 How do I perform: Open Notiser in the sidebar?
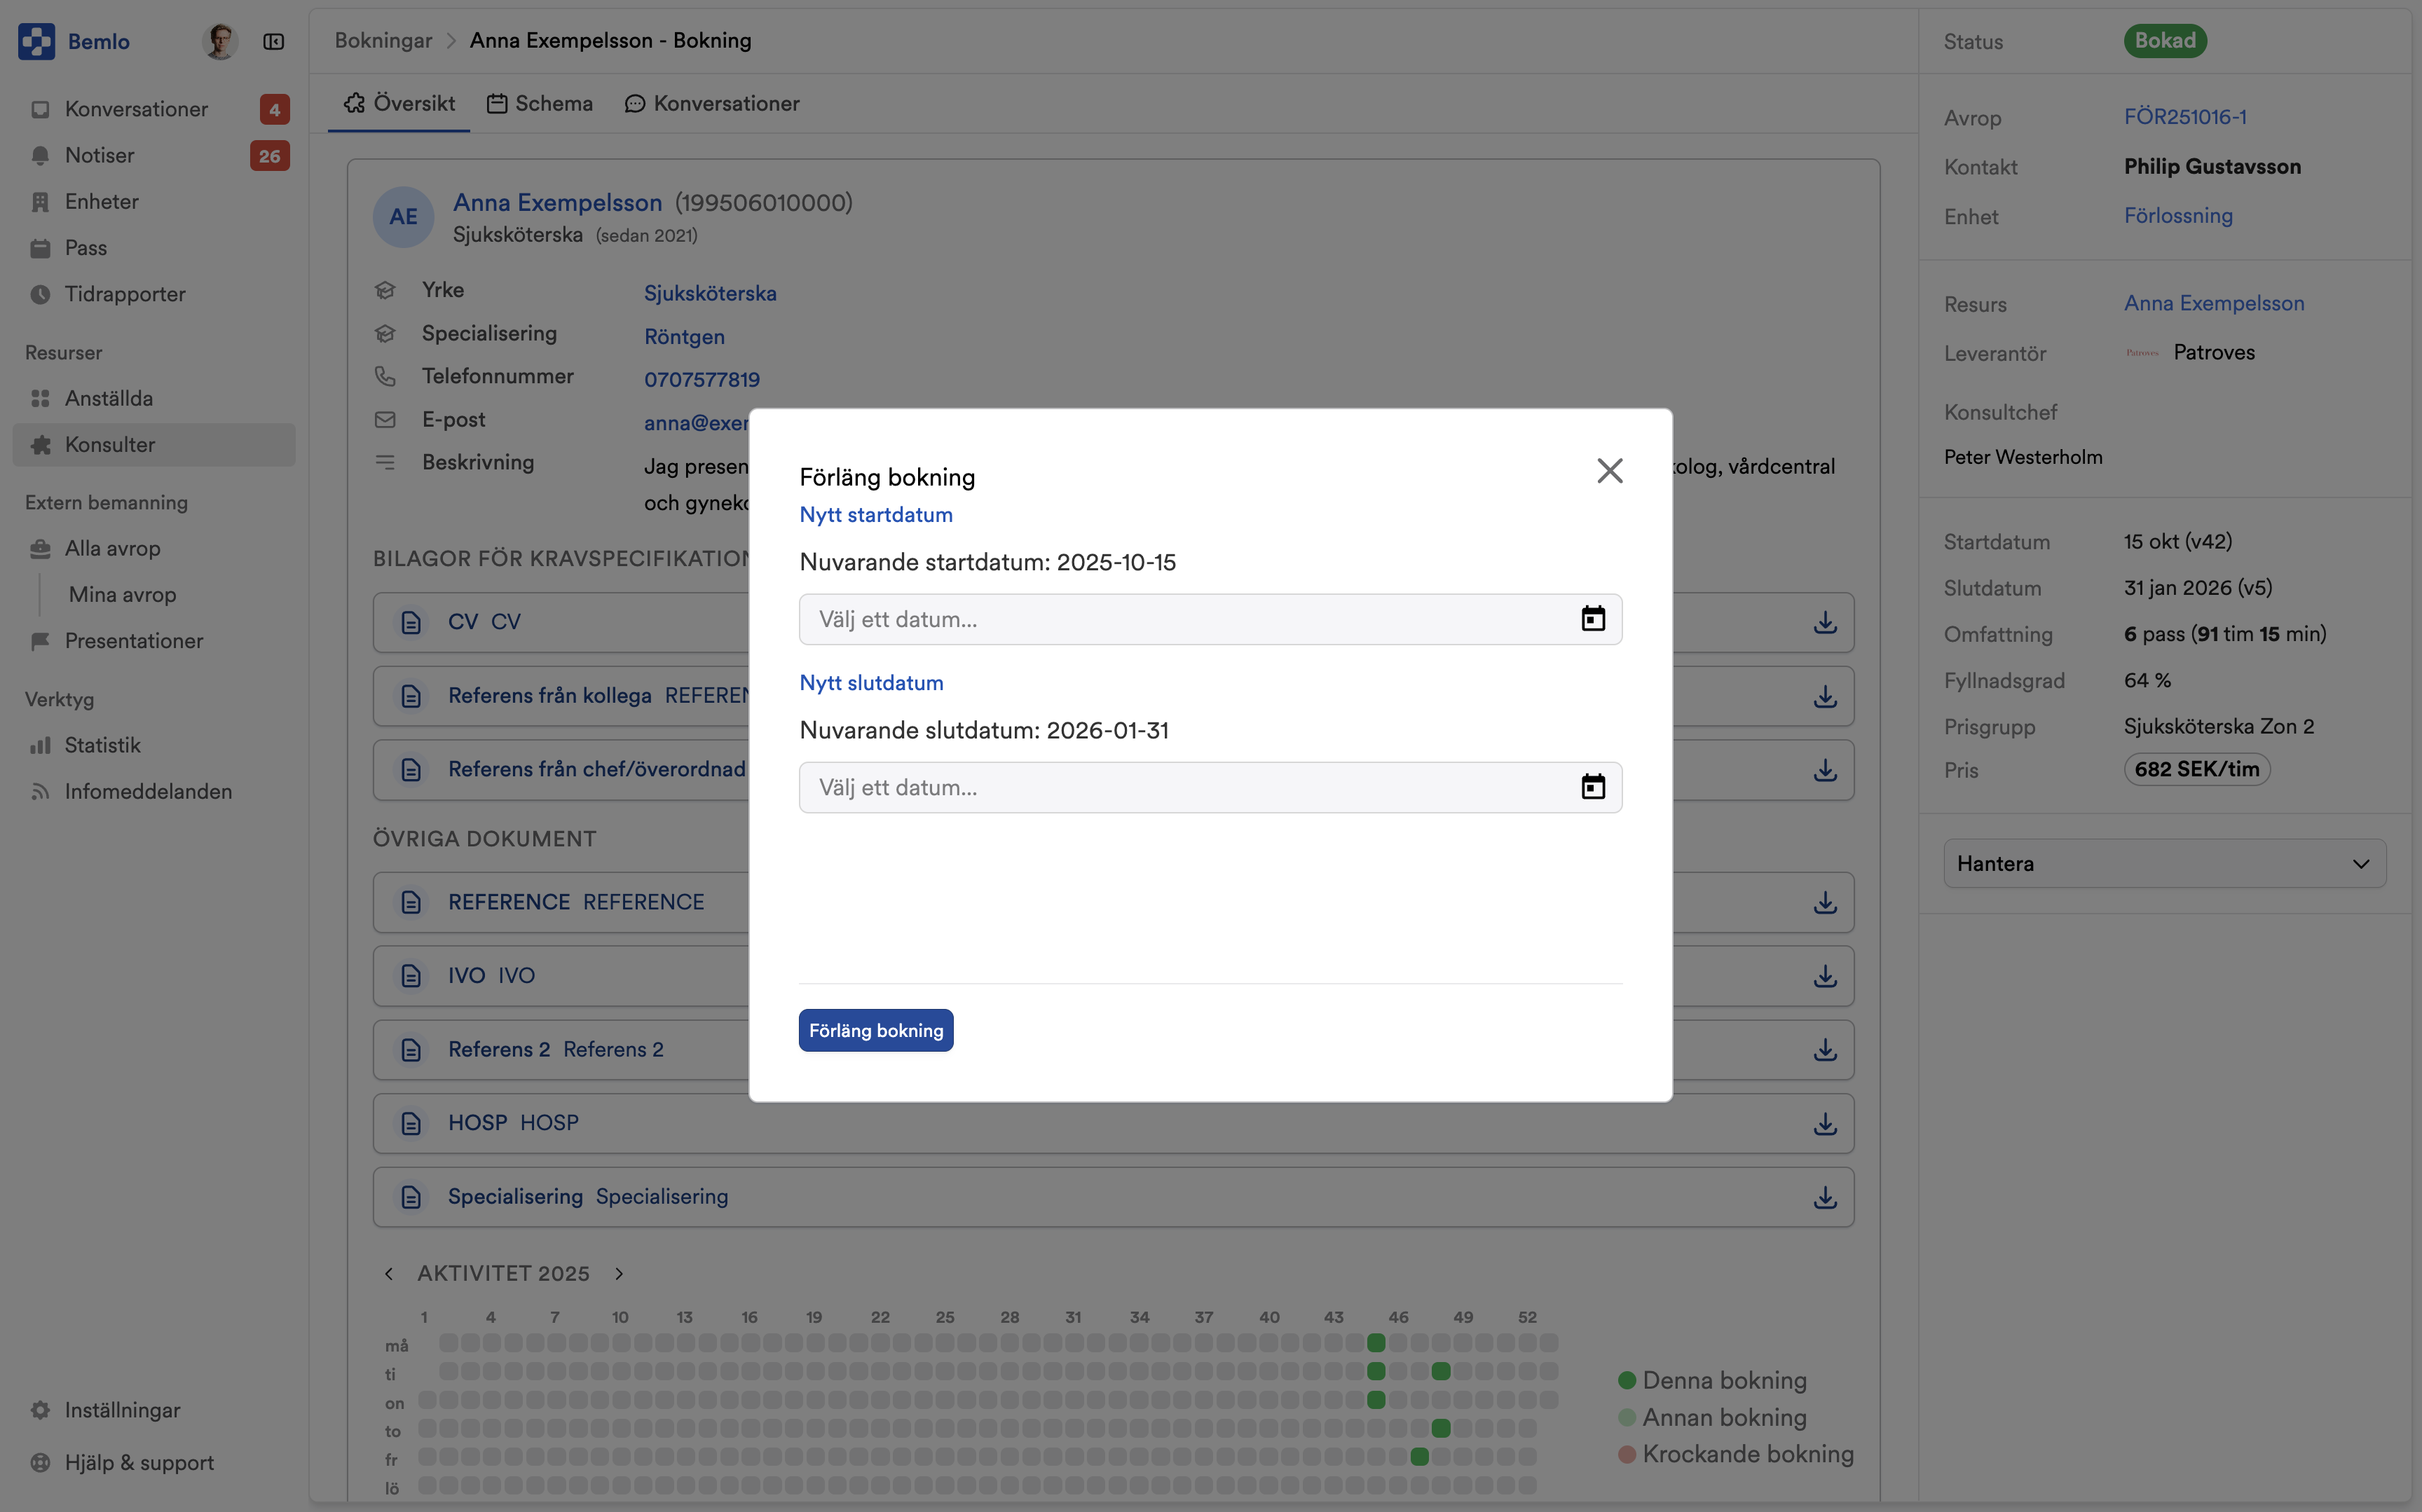pyautogui.click(x=154, y=155)
